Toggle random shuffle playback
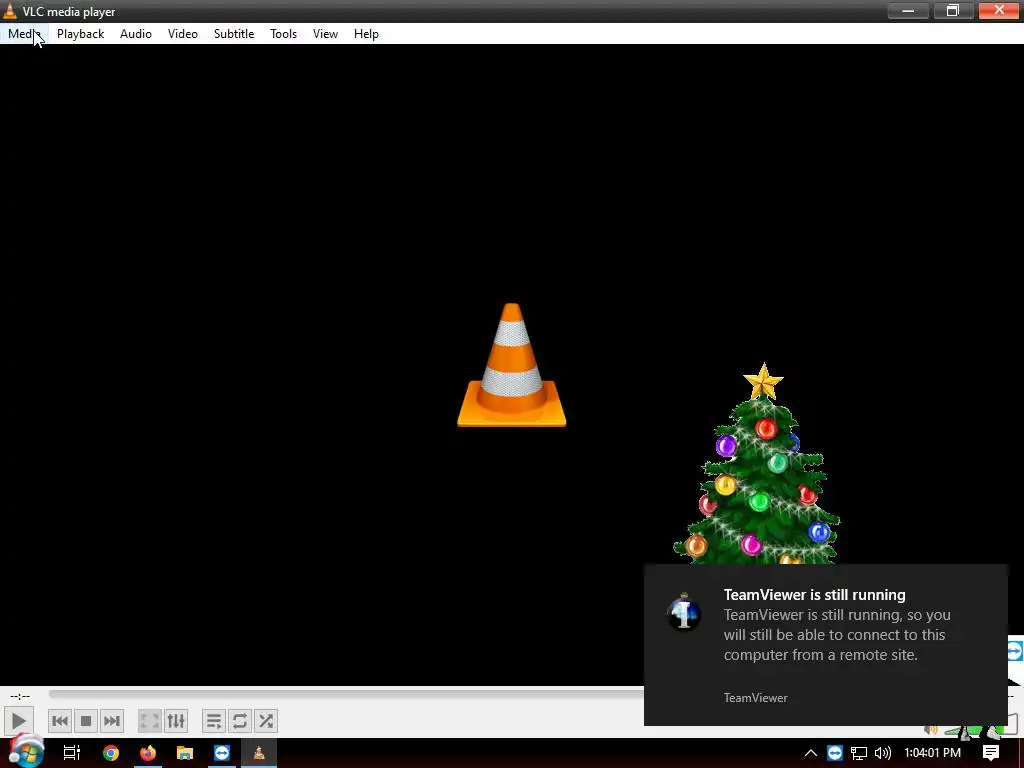This screenshot has width=1024, height=768. 266,721
